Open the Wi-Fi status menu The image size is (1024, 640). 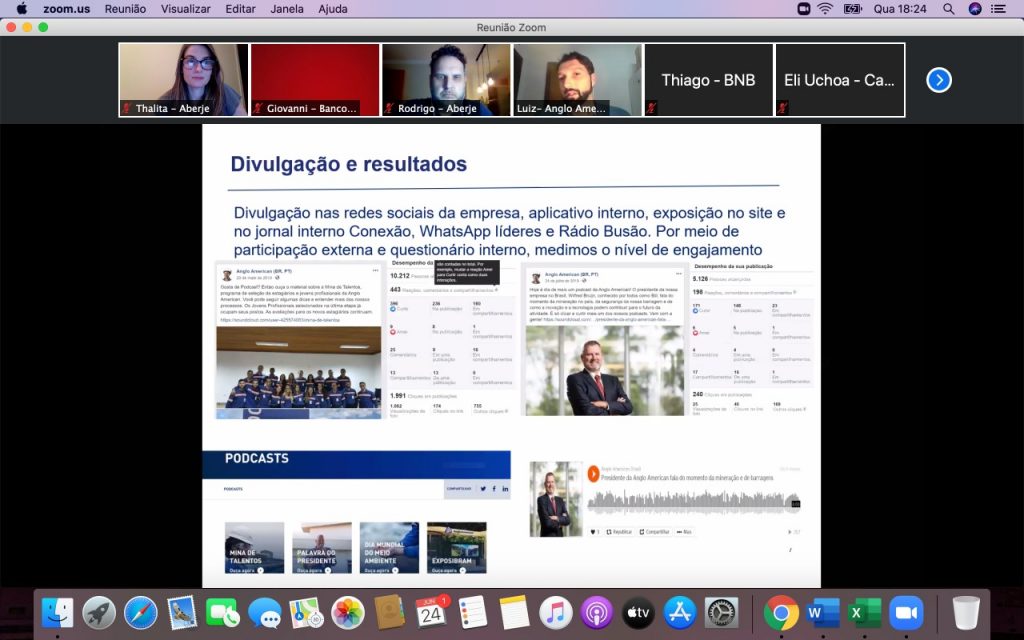tap(825, 9)
